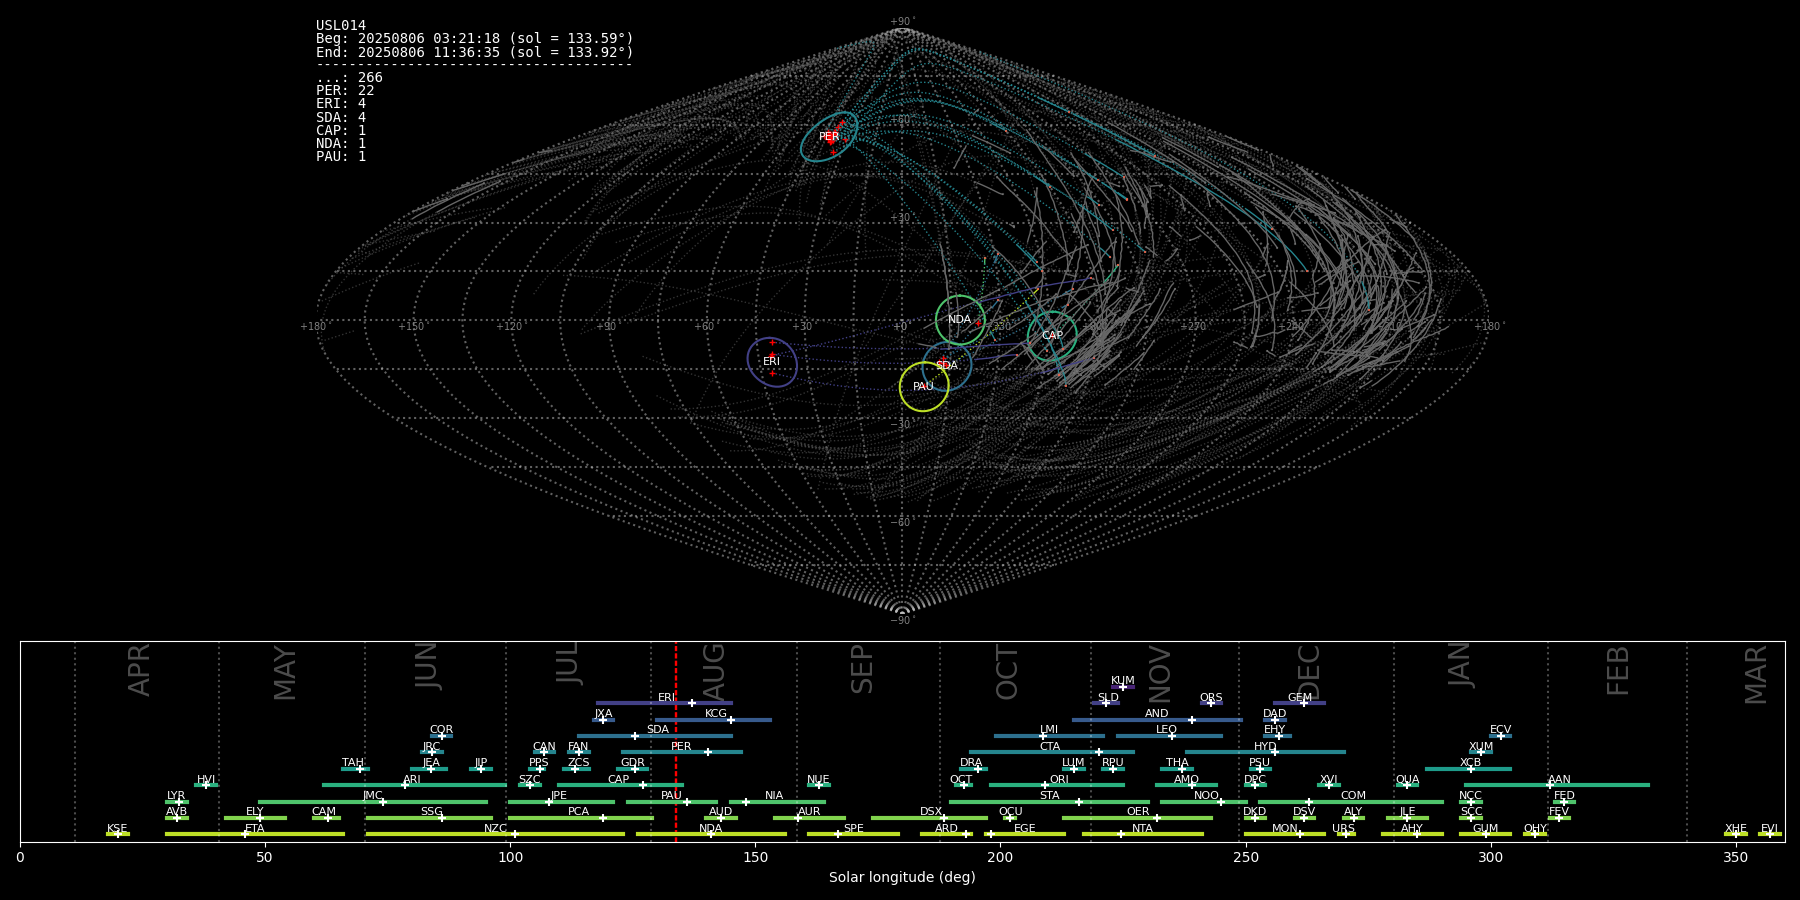Viewport: 1800px width, 900px height.
Task: Select the MON shower label in timeline
Action: tap(1285, 829)
